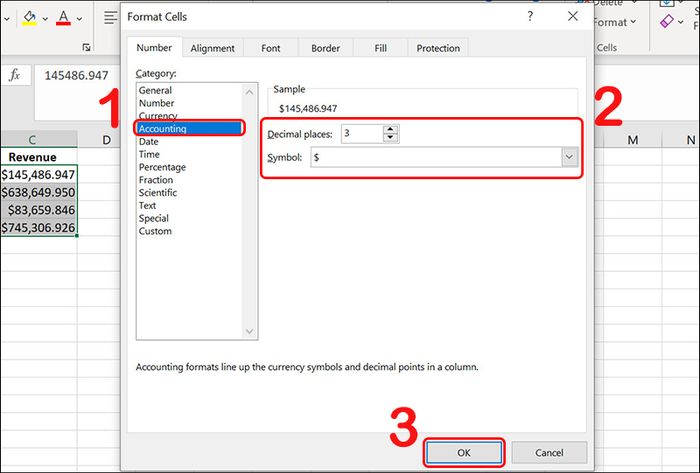The image size is (700, 473).
Task: Switch to the Number tab
Action: click(x=154, y=48)
